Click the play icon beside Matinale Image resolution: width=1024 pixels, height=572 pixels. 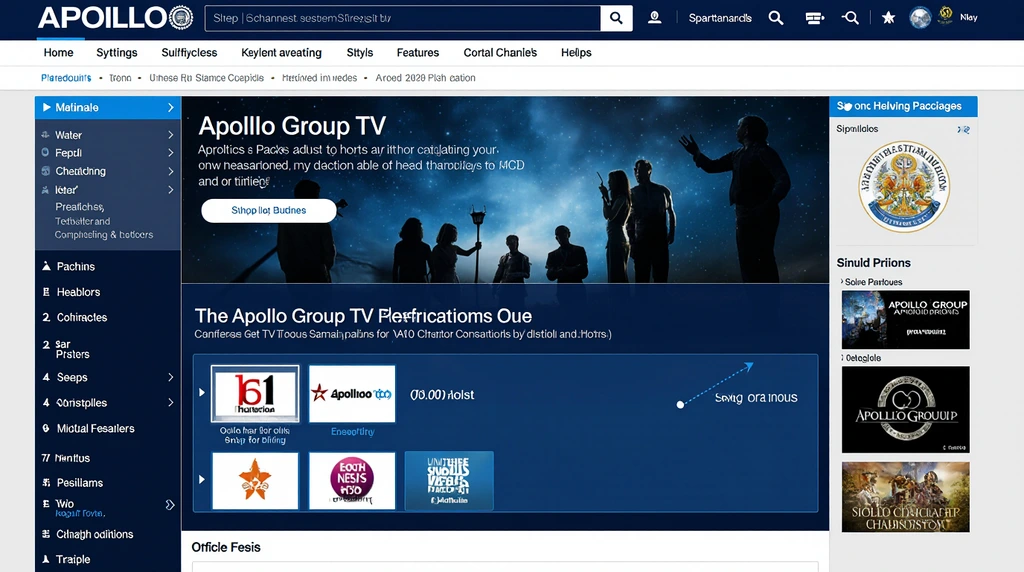(x=46, y=107)
